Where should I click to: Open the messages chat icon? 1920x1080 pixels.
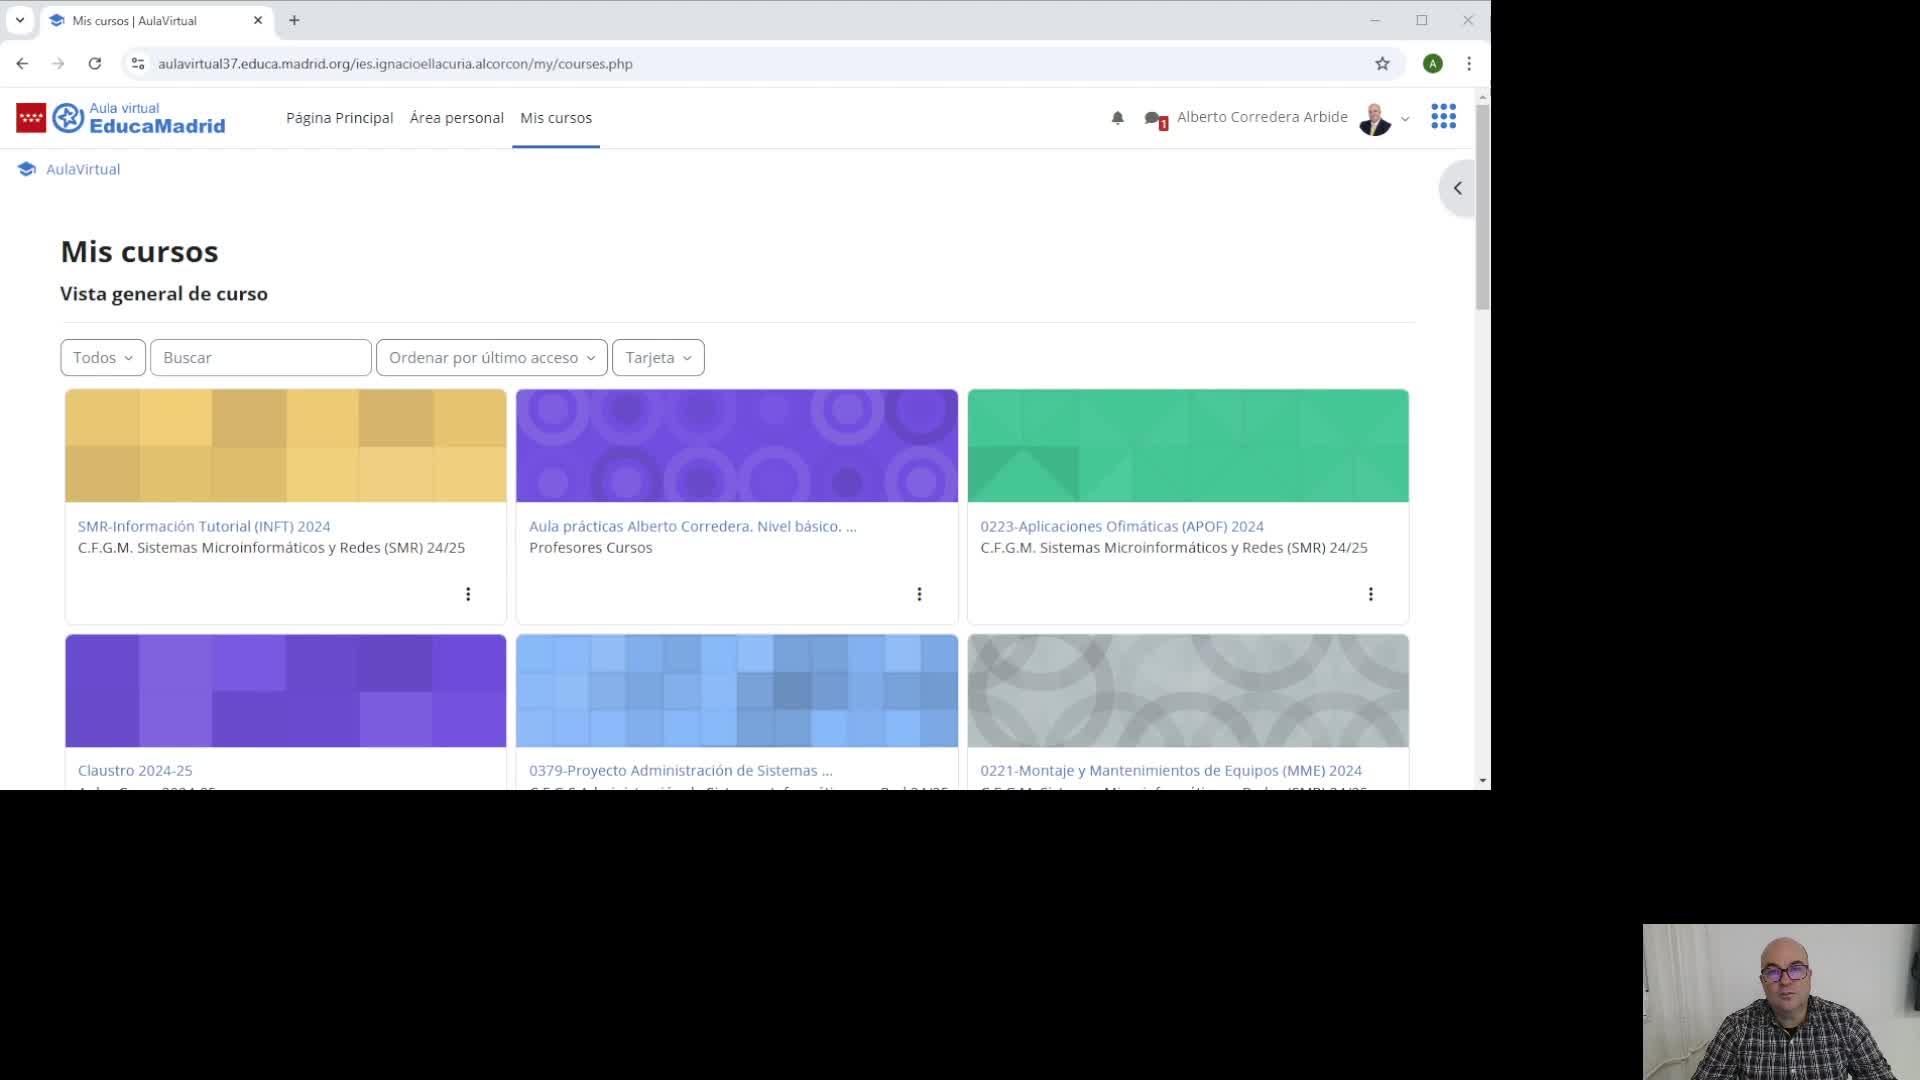click(x=1153, y=119)
